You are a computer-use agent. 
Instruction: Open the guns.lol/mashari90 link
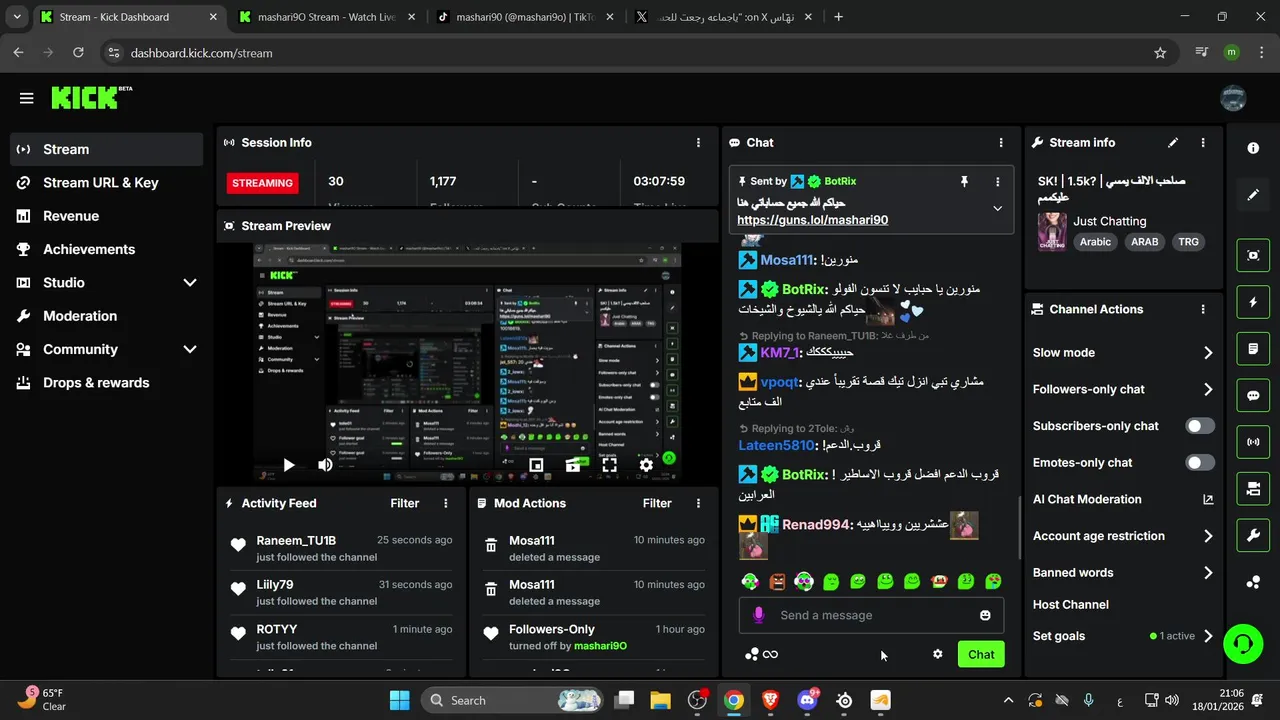(812, 220)
